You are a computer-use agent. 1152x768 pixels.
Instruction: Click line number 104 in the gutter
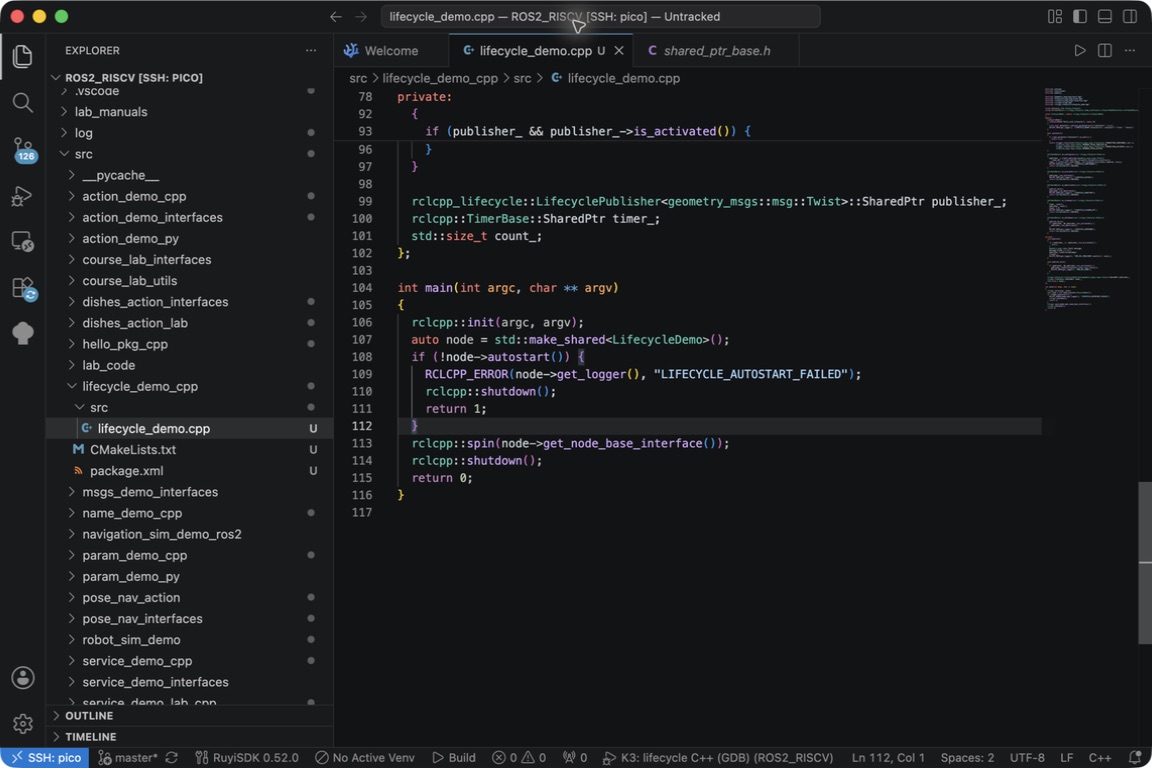[x=362, y=287]
